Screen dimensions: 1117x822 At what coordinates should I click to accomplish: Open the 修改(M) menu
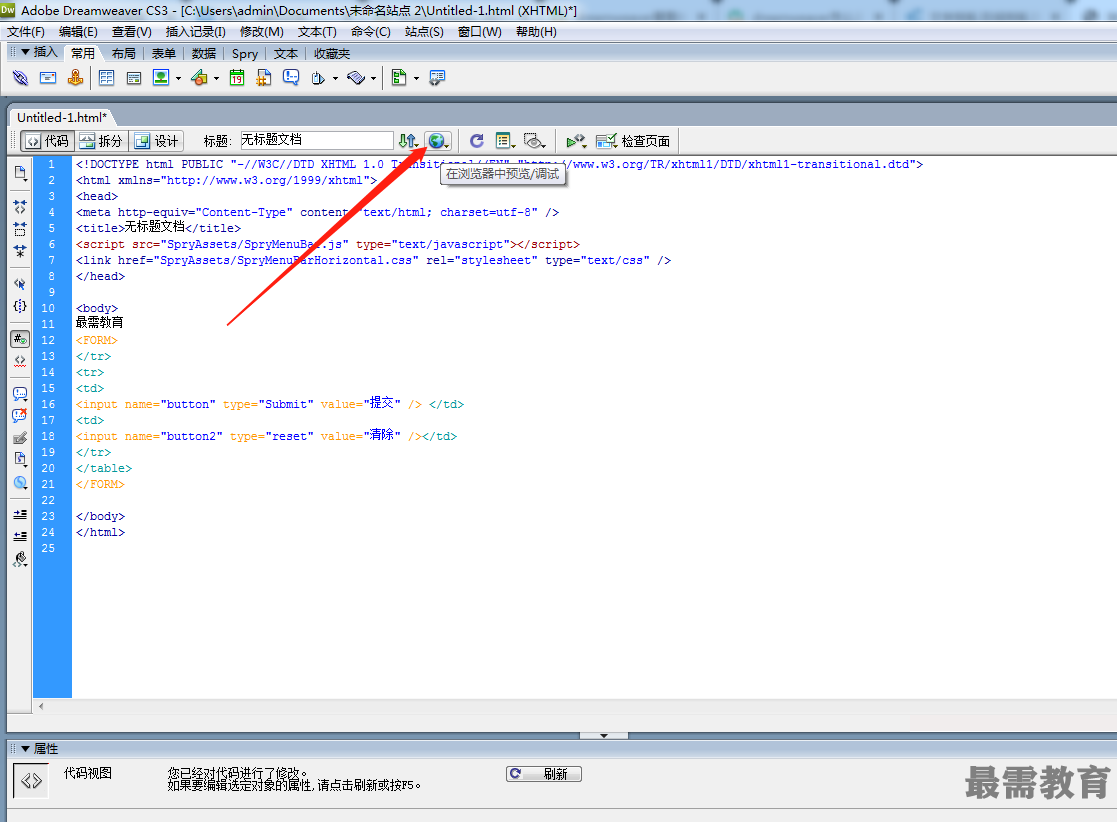click(261, 31)
